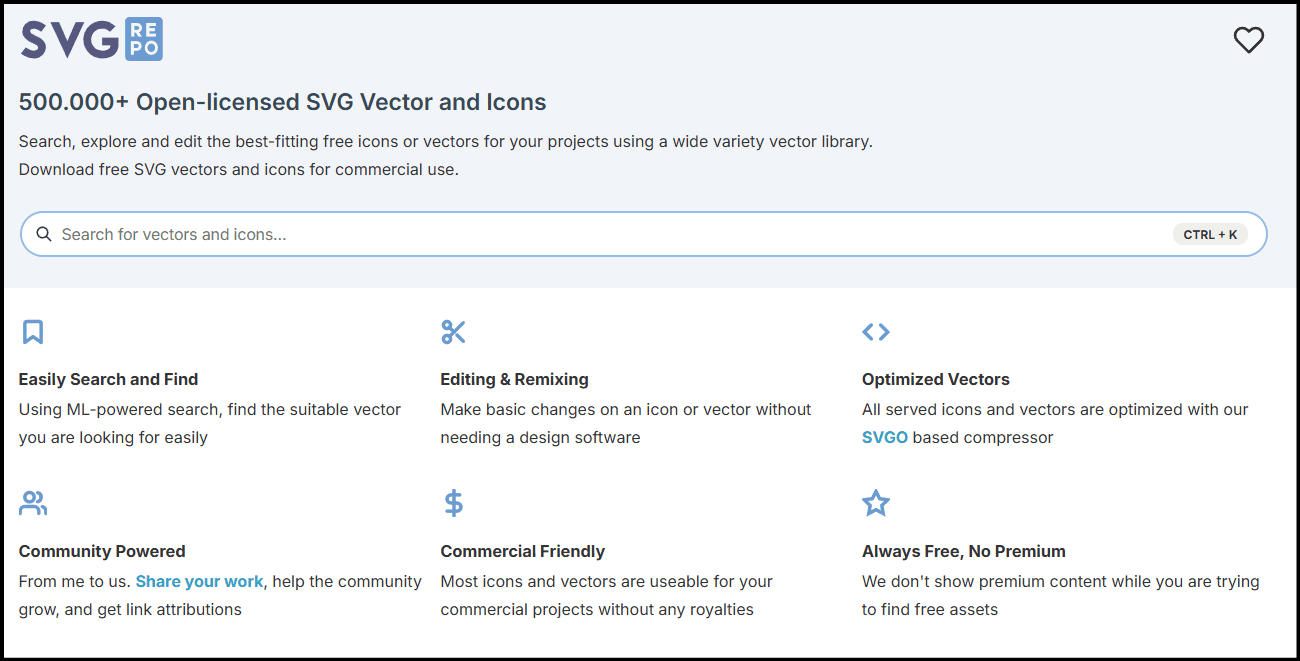Click the Optimized Vectors heading
Screen dimensions: 1300x661
click(x=935, y=379)
